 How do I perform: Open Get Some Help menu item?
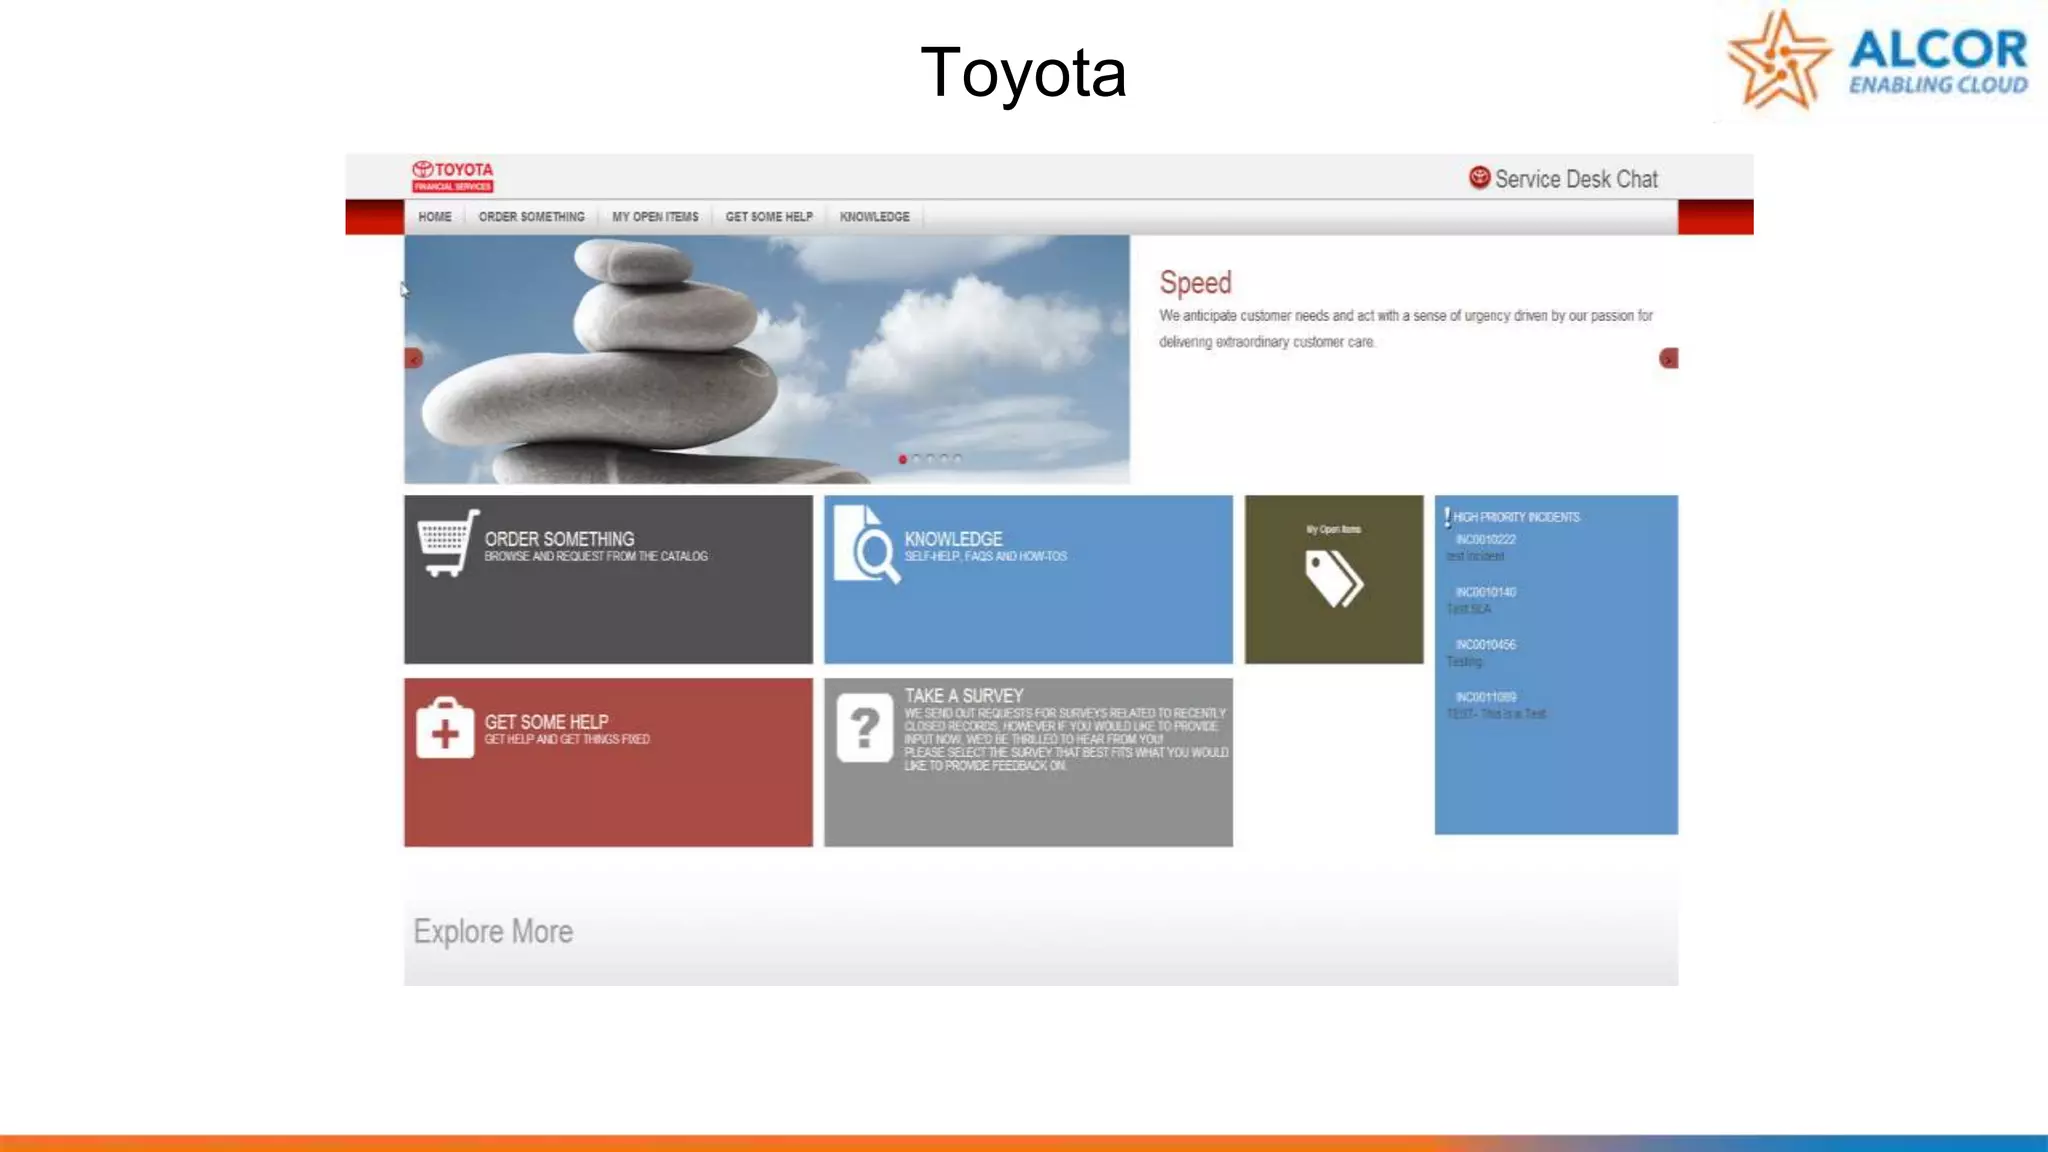(769, 217)
